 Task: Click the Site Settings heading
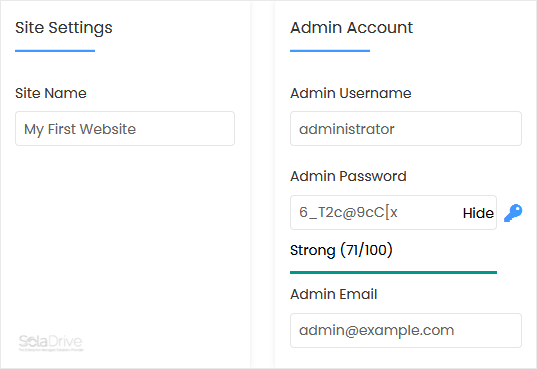[64, 28]
